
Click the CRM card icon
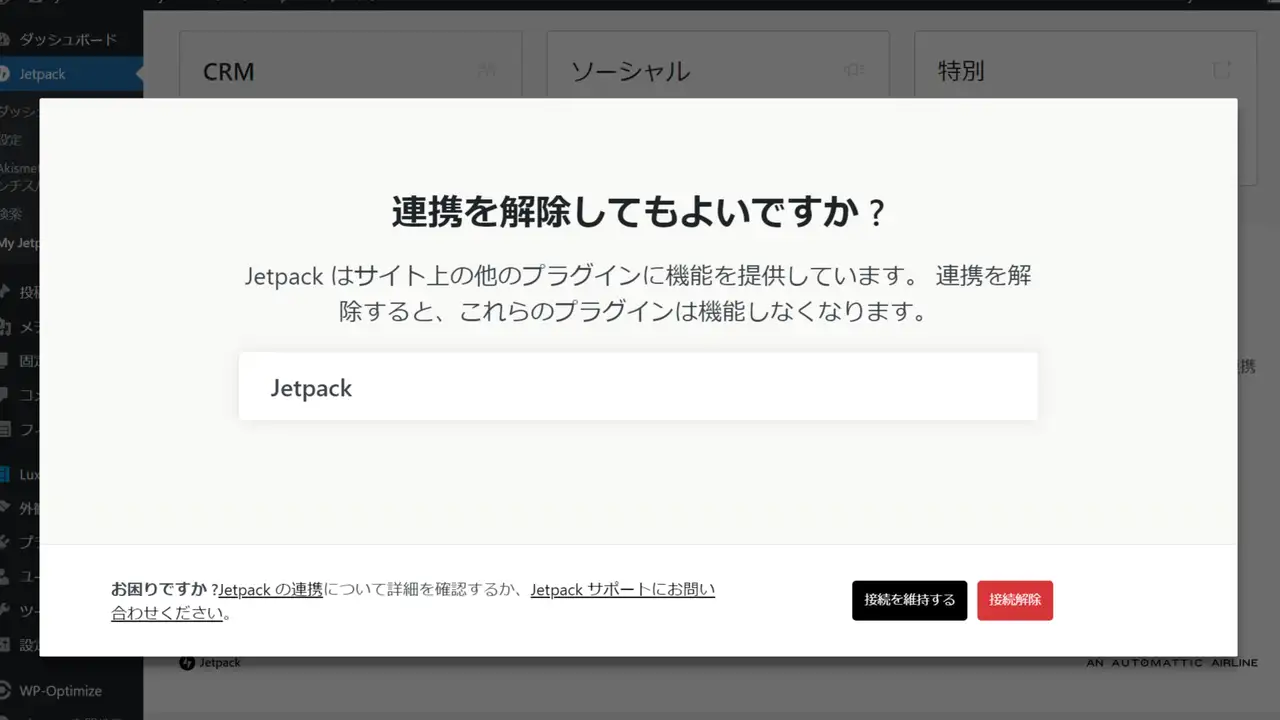coord(488,70)
